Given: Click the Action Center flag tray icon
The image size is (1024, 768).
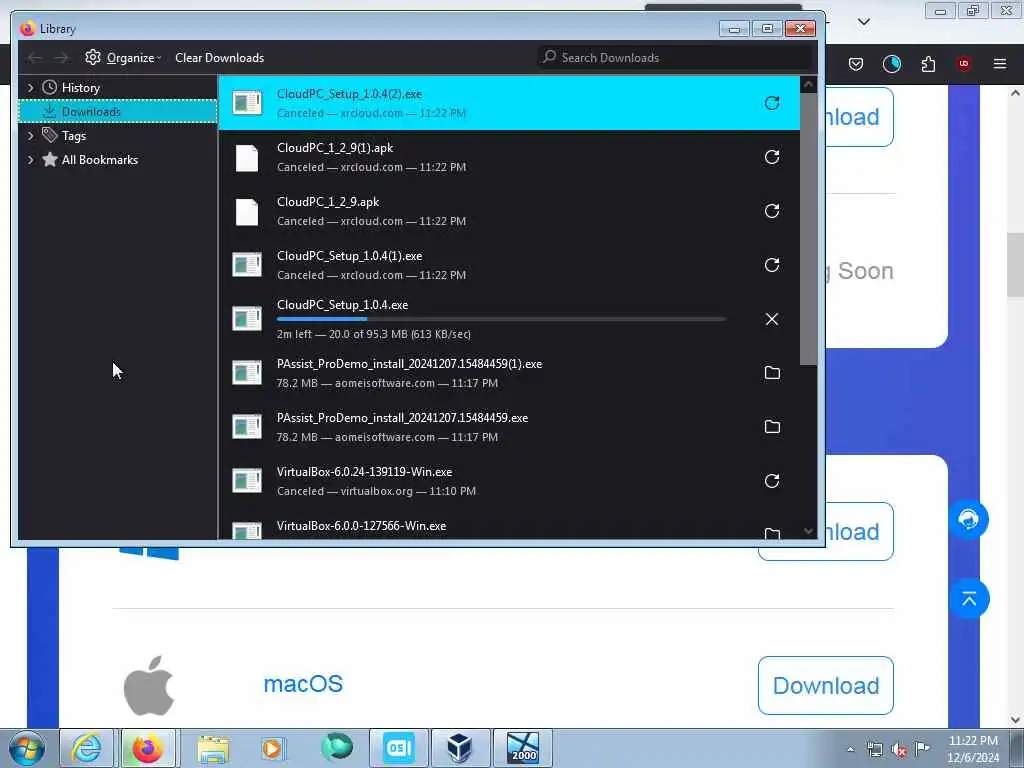Looking at the screenshot, I should pos(922,749).
